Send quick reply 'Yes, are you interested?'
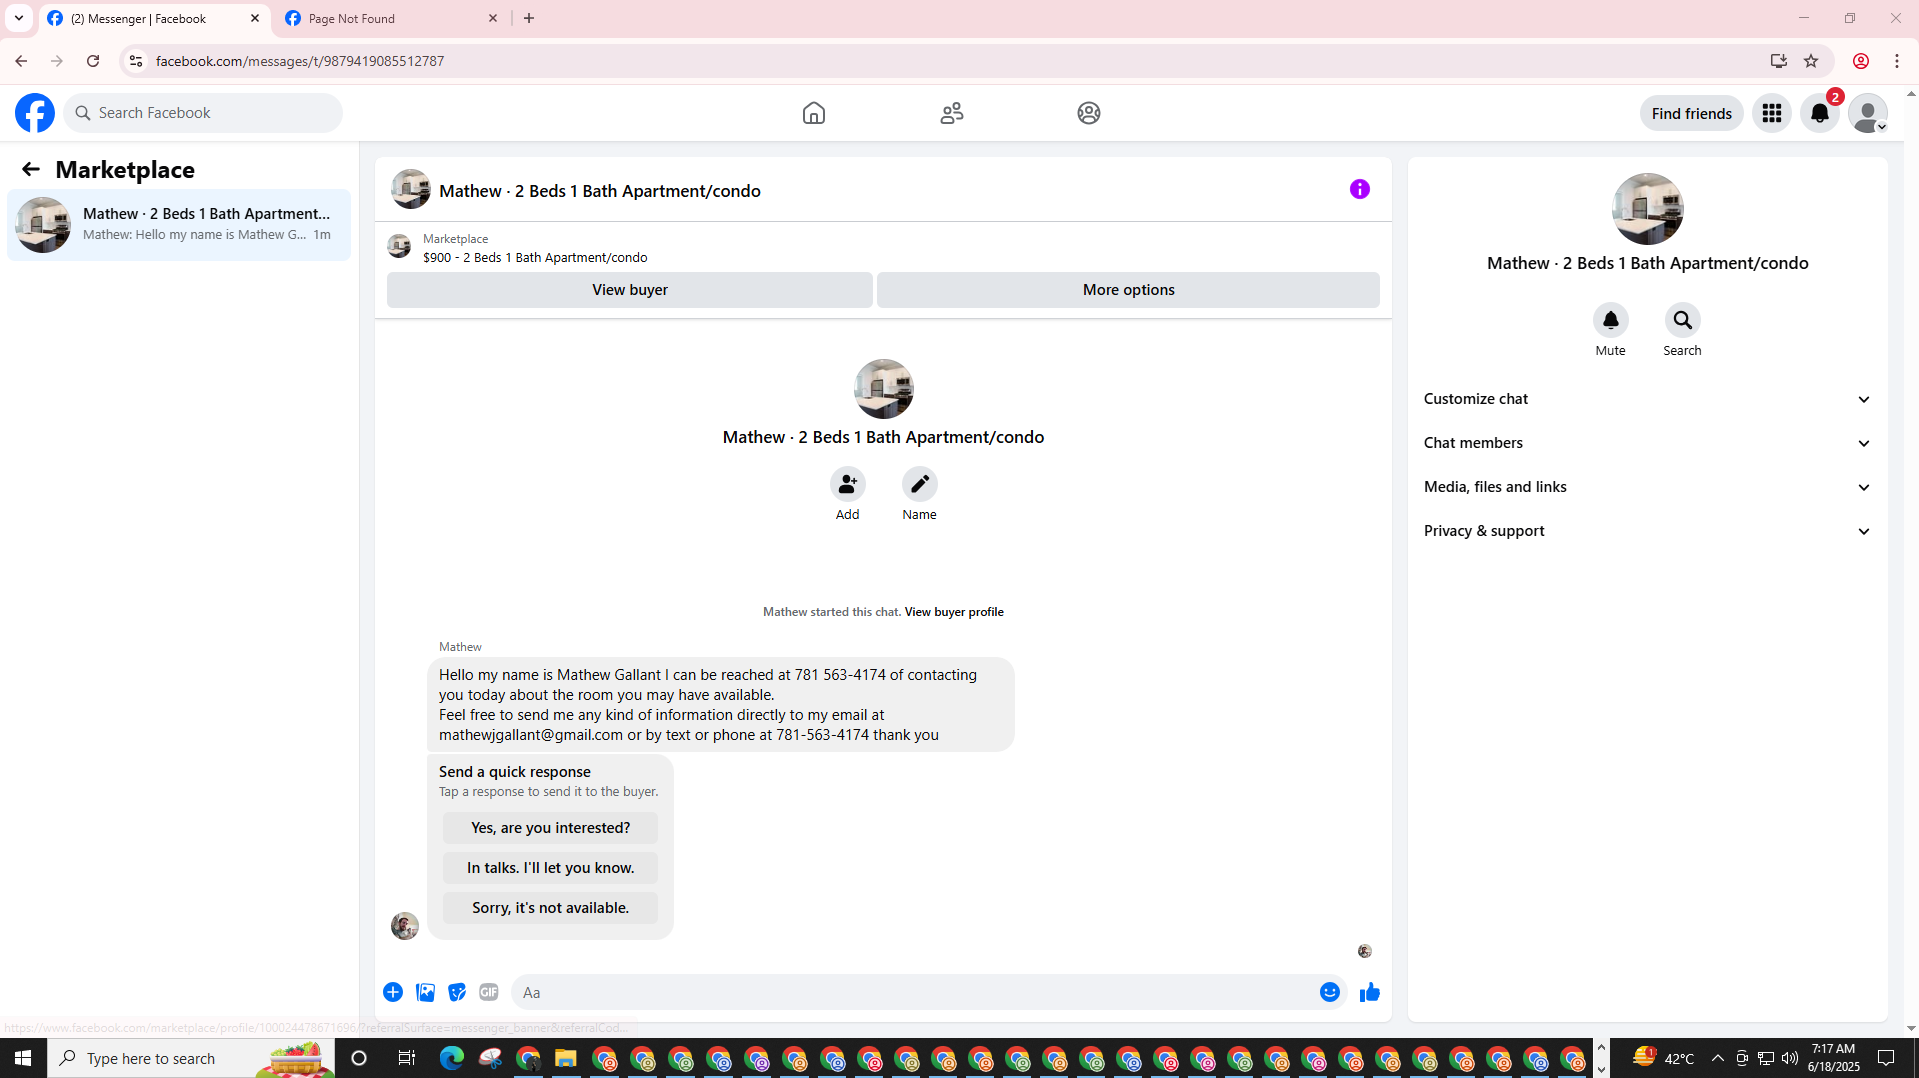Image resolution: width=1919 pixels, height=1078 pixels. tap(551, 828)
